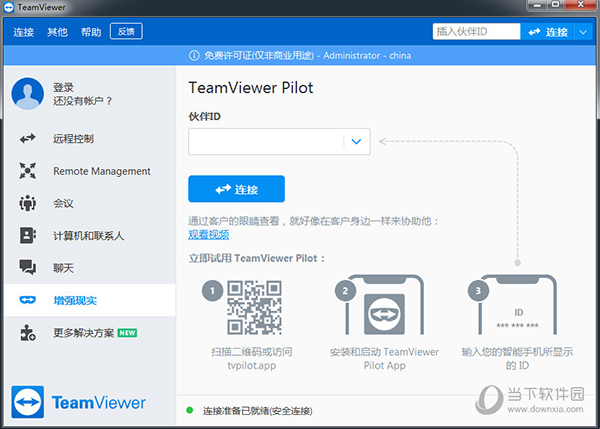Screen dimensions: 600x429
Task: Click the phone ID illustration in step 3
Action: point(517,305)
